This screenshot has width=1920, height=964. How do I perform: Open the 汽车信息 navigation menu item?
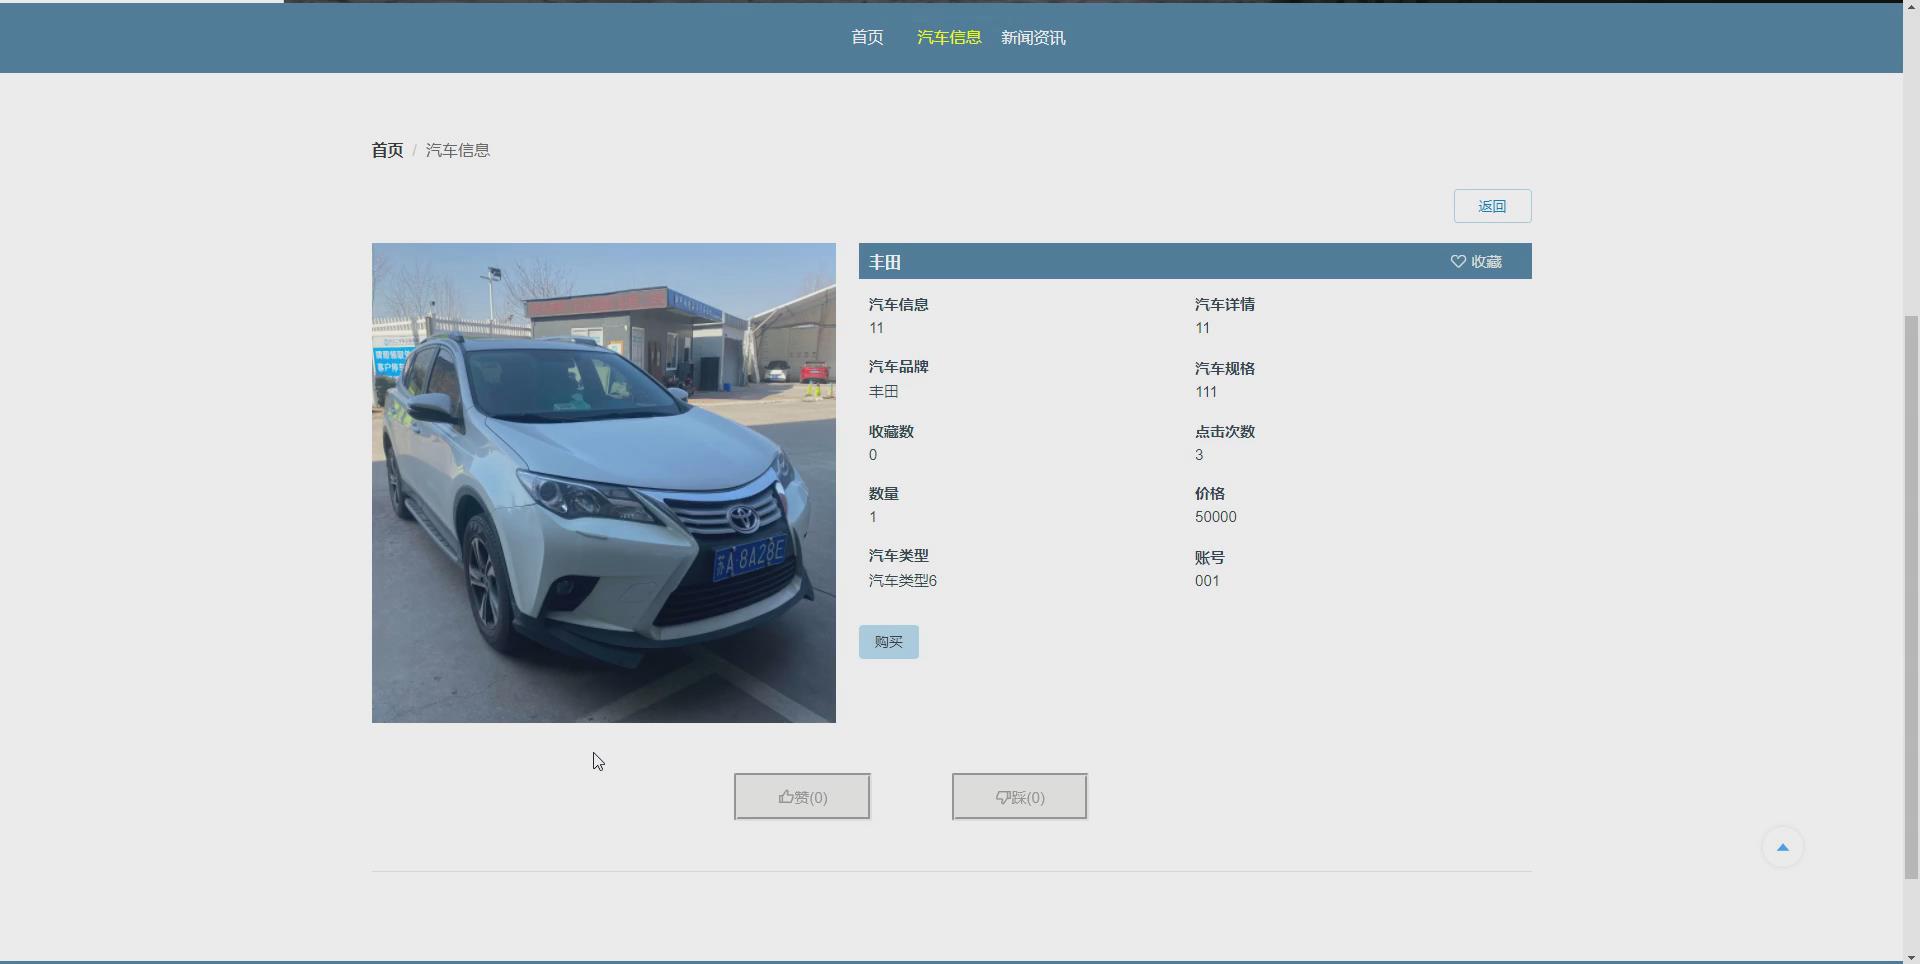pos(949,37)
